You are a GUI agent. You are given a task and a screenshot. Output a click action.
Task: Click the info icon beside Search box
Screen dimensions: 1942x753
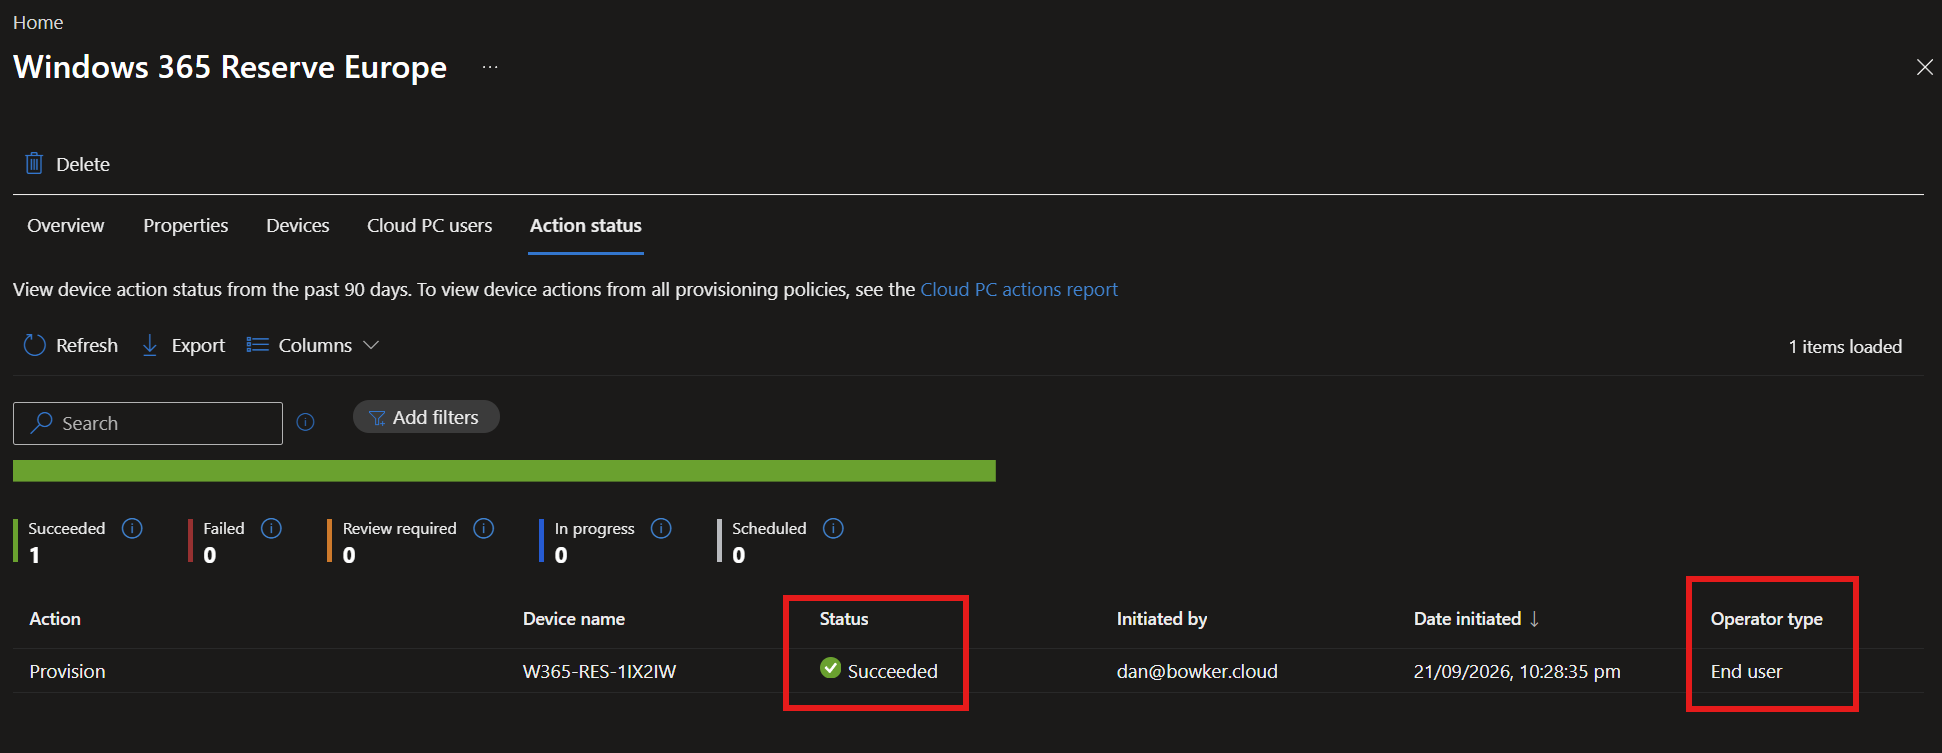306,422
